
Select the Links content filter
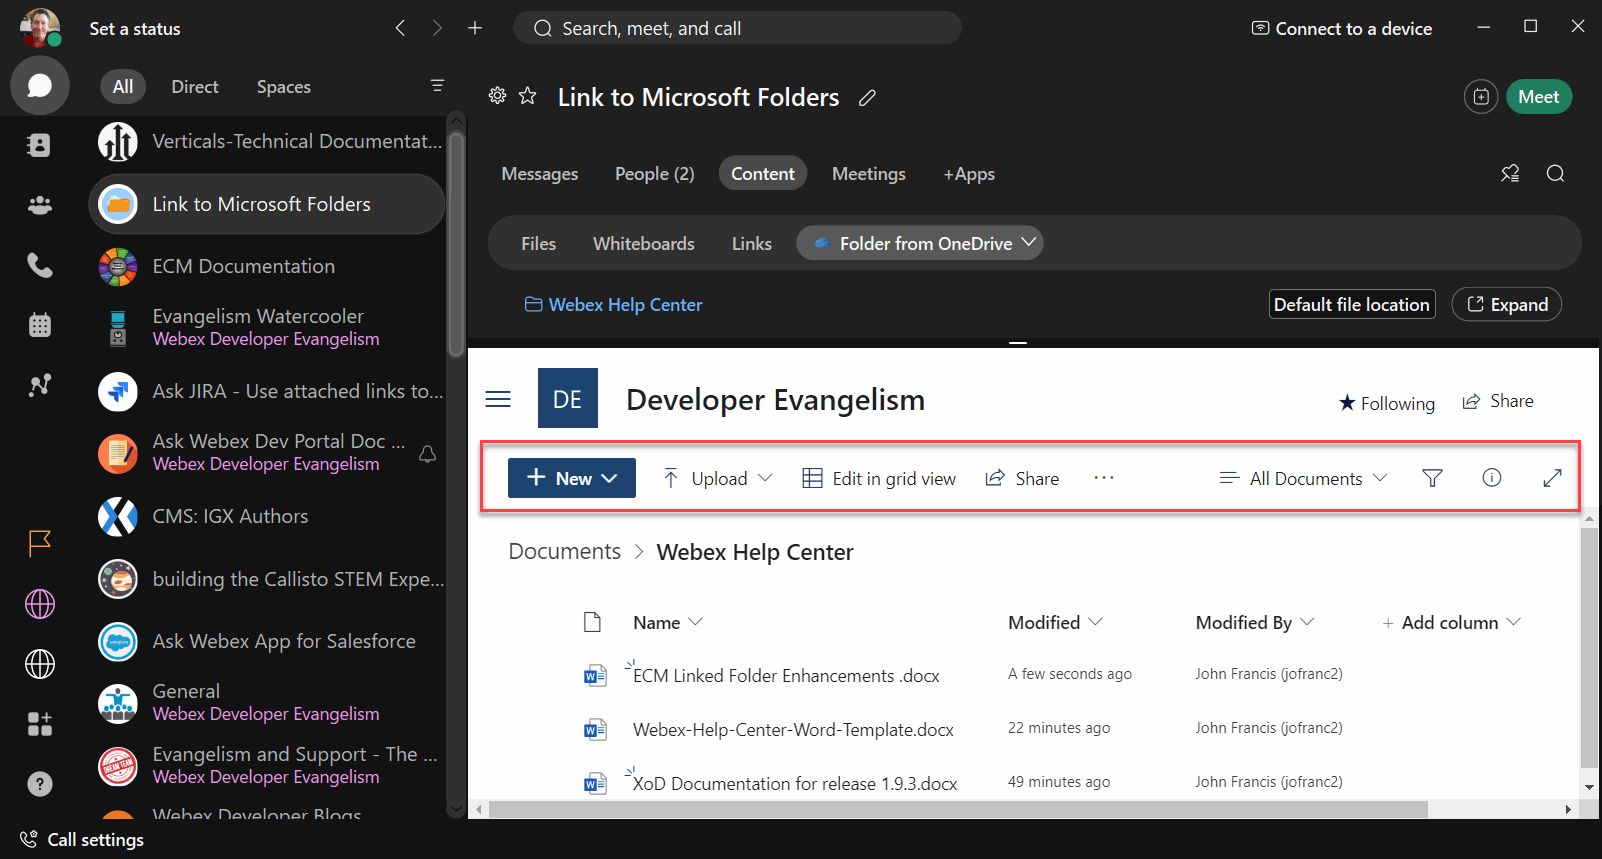coord(752,243)
